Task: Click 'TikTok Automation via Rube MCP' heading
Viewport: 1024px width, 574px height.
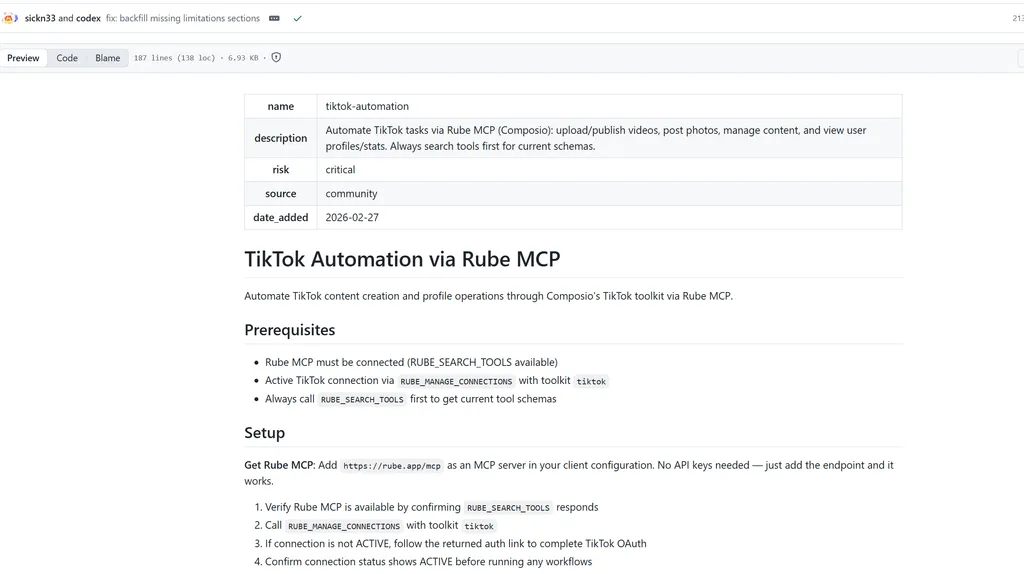Action: [402, 259]
